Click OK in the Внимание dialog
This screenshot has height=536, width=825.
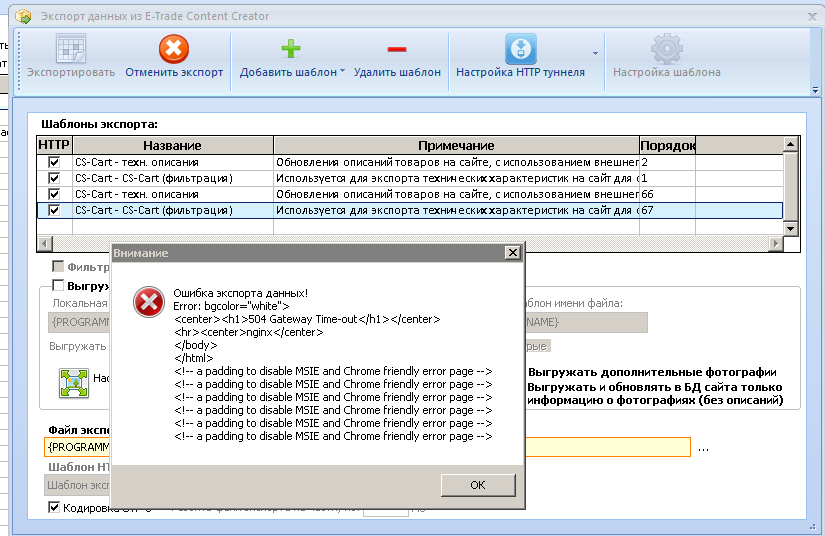(x=478, y=485)
